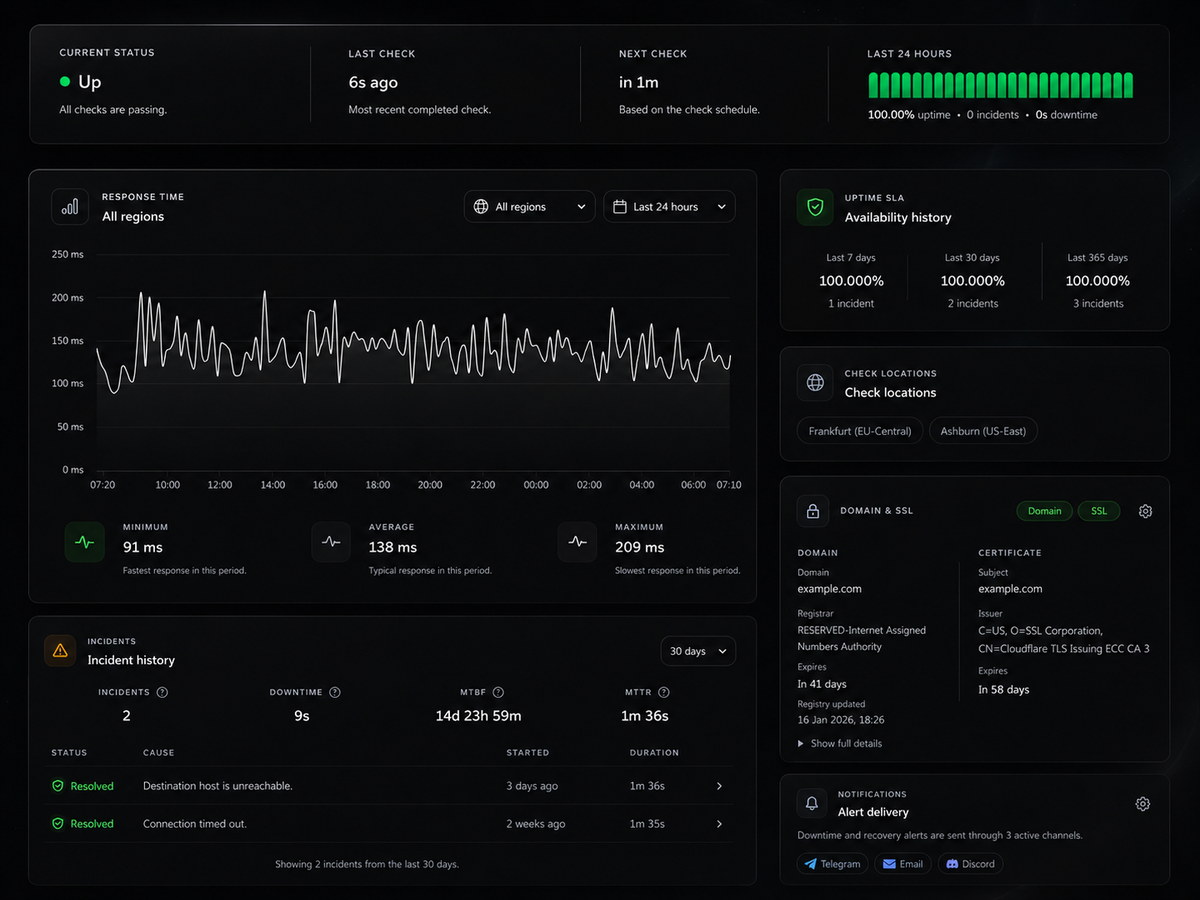
Task: Click the Incidents warning triangle icon
Action: 60,650
